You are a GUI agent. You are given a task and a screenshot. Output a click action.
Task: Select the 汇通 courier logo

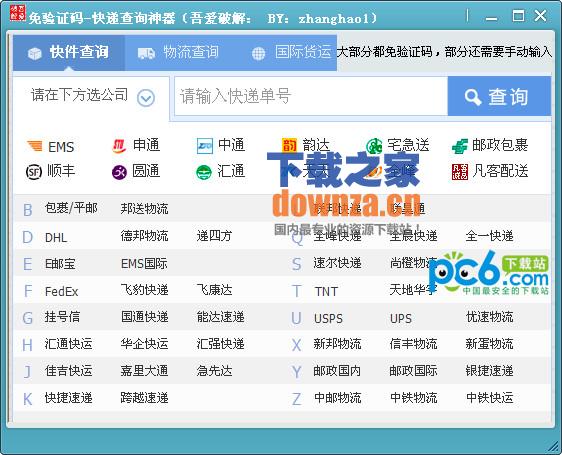[204, 172]
